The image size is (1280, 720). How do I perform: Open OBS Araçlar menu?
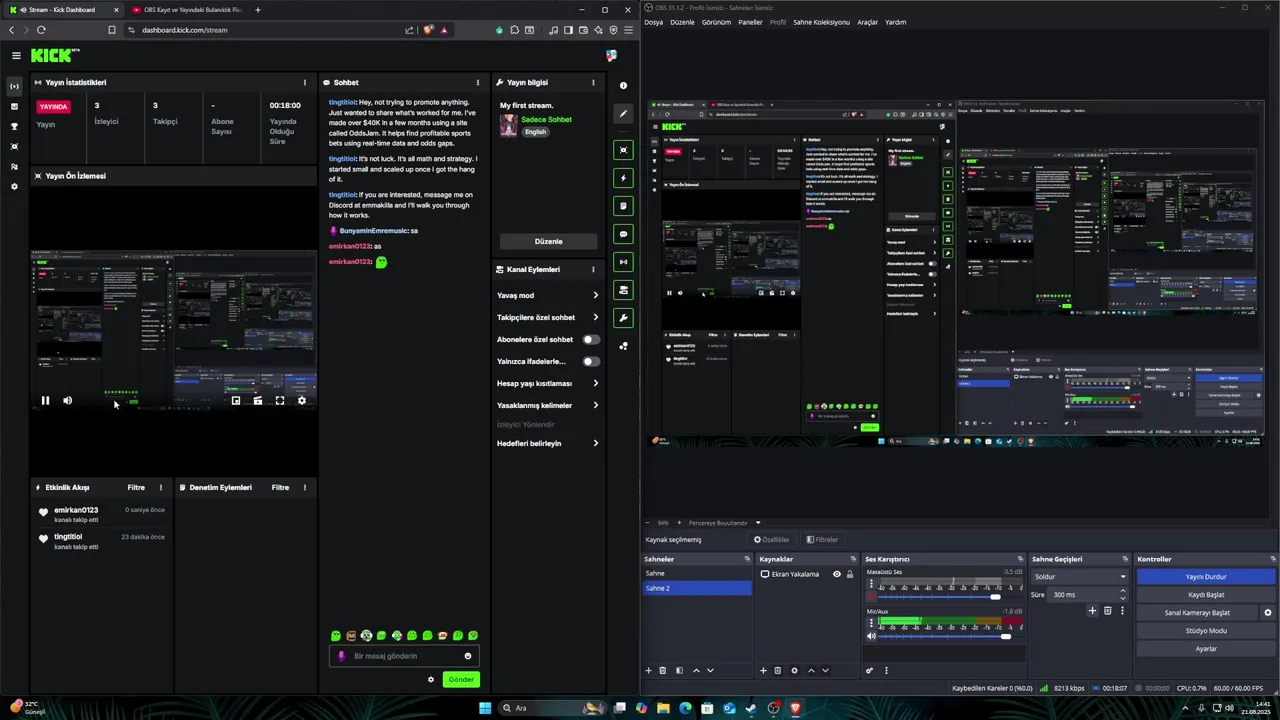click(x=867, y=22)
